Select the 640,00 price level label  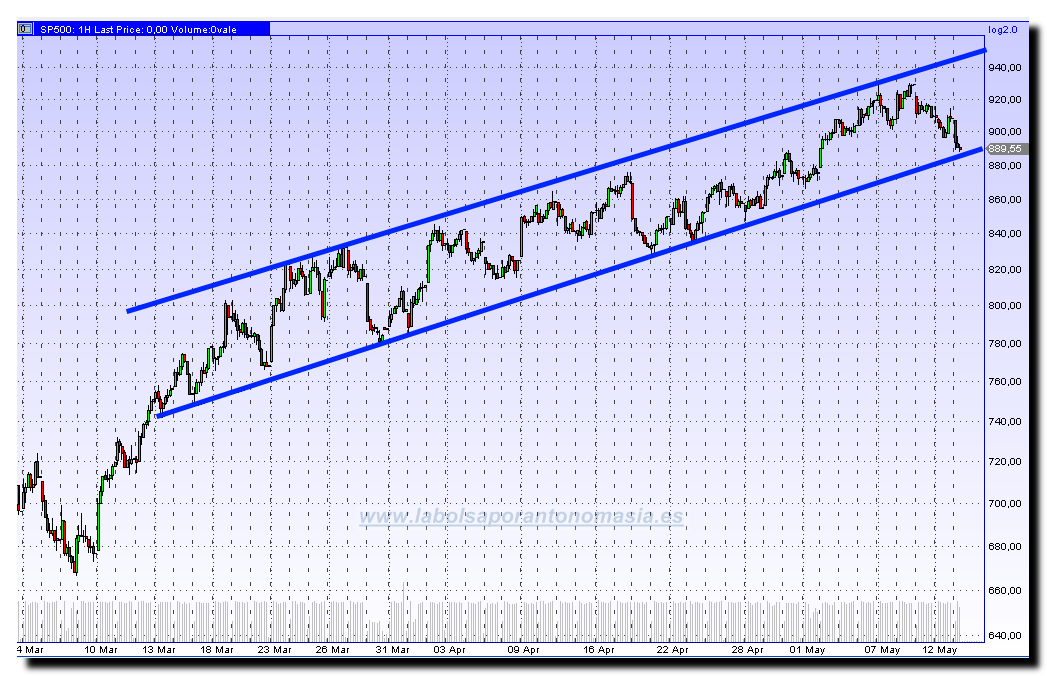[1004, 635]
